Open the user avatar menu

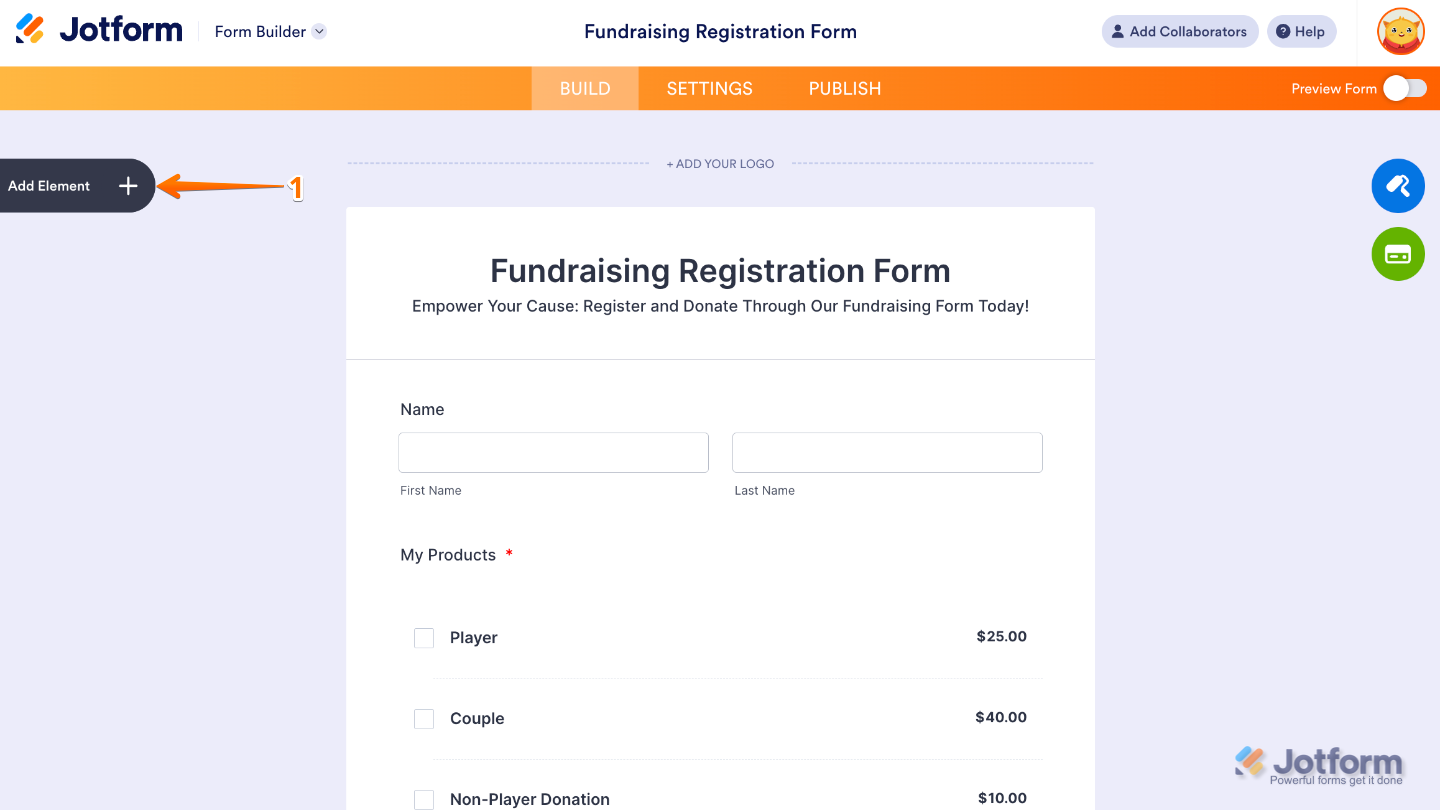(1399, 31)
